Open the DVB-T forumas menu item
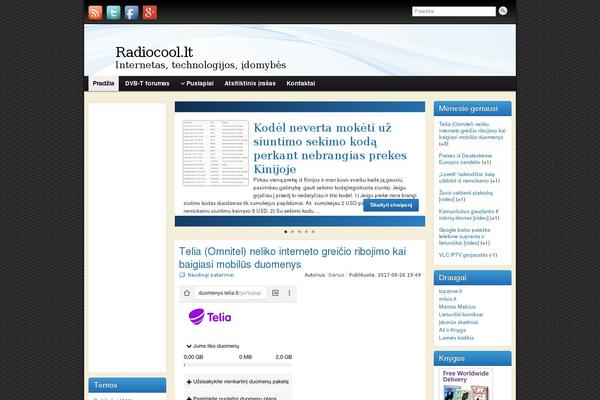Image resolution: width=600 pixels, height=400 pixels. (147, 83)
